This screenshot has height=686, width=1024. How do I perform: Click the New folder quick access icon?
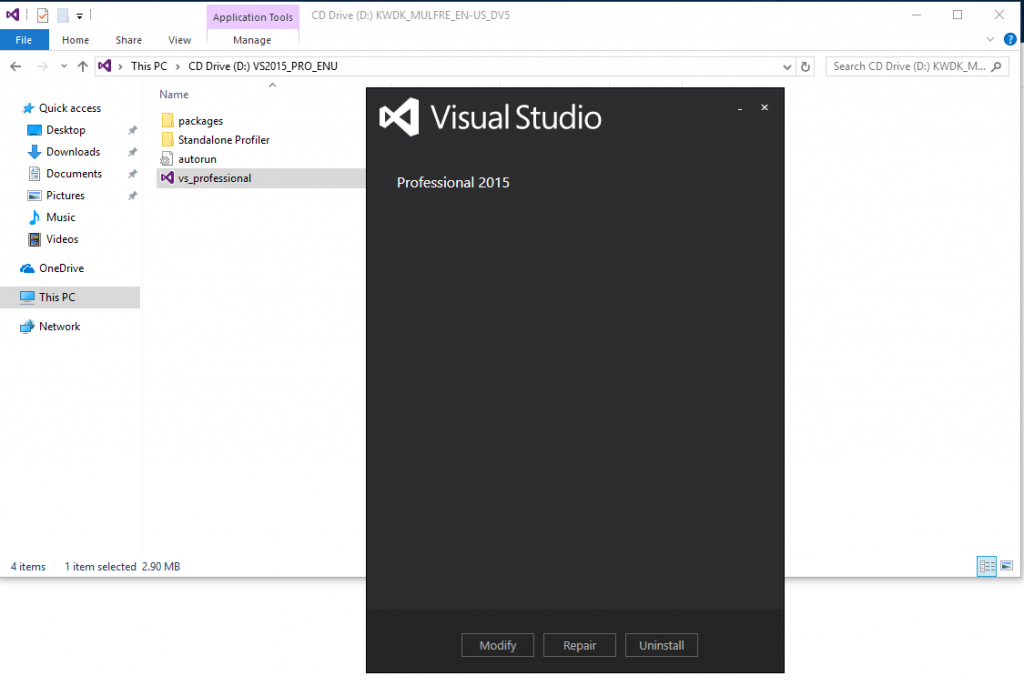(63, 15)
